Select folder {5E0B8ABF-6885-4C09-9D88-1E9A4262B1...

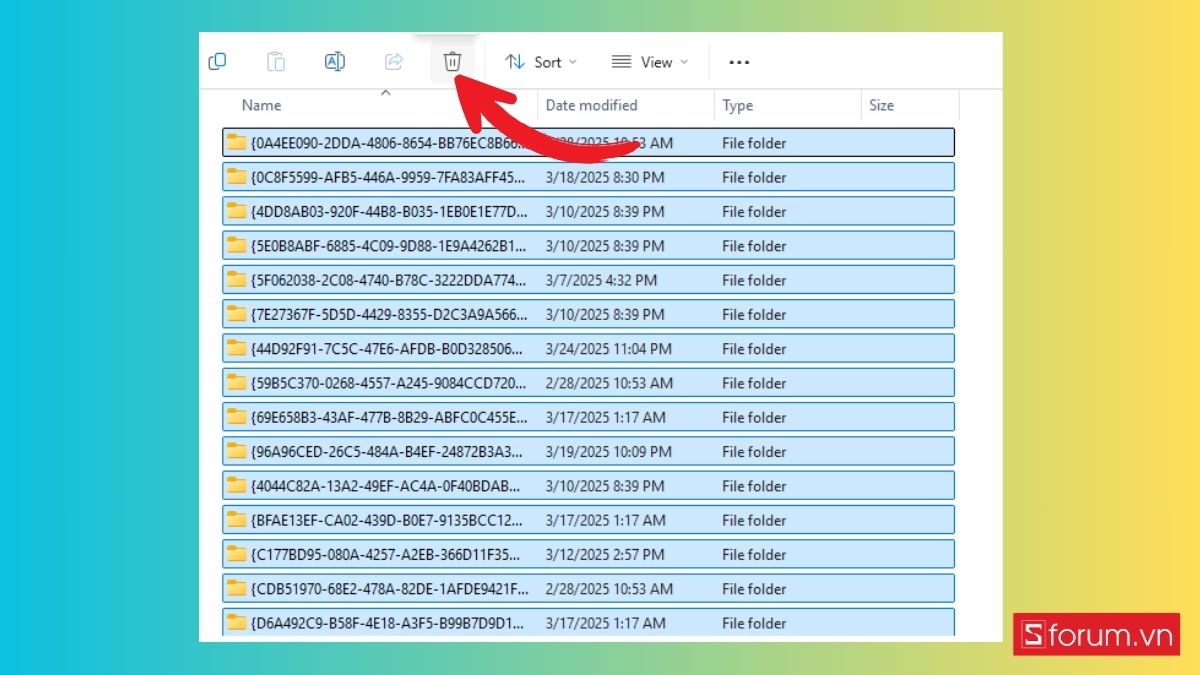[x=588, y=245]
